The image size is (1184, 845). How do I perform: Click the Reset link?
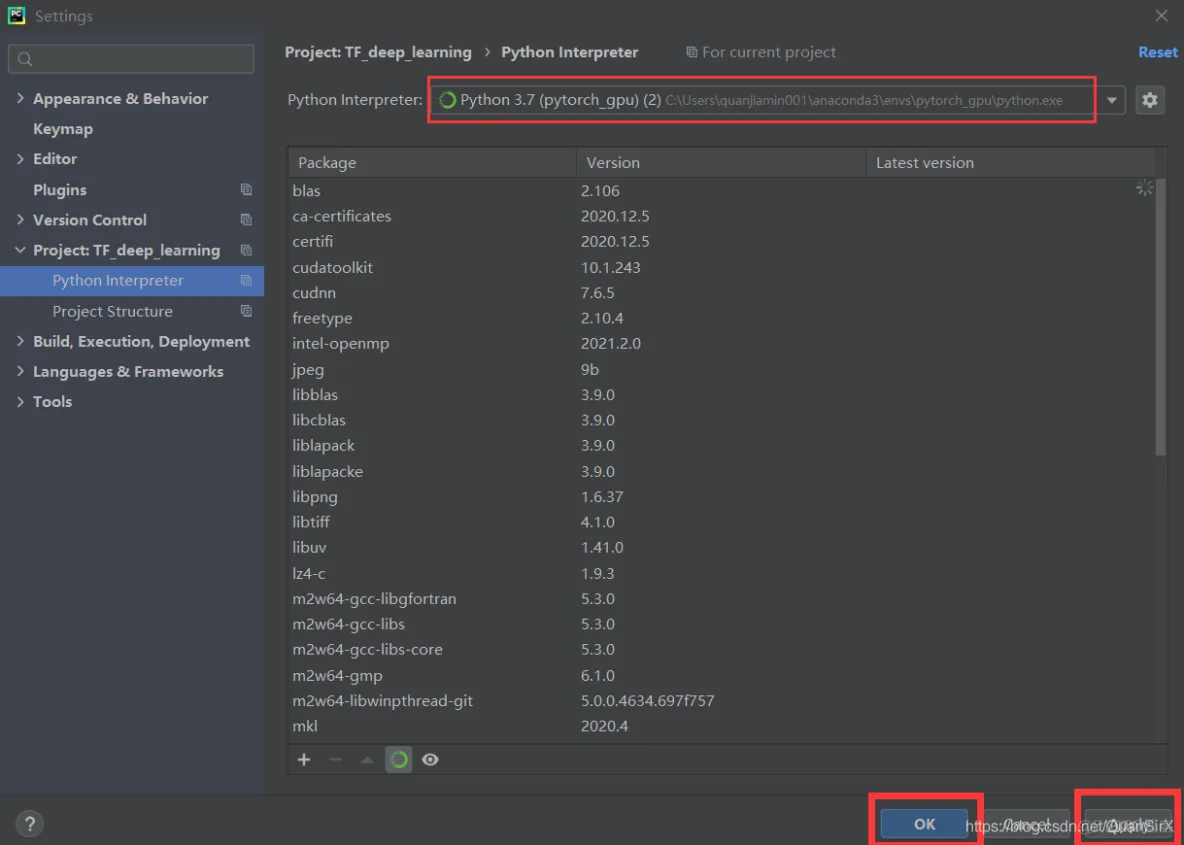(1158, 52)
